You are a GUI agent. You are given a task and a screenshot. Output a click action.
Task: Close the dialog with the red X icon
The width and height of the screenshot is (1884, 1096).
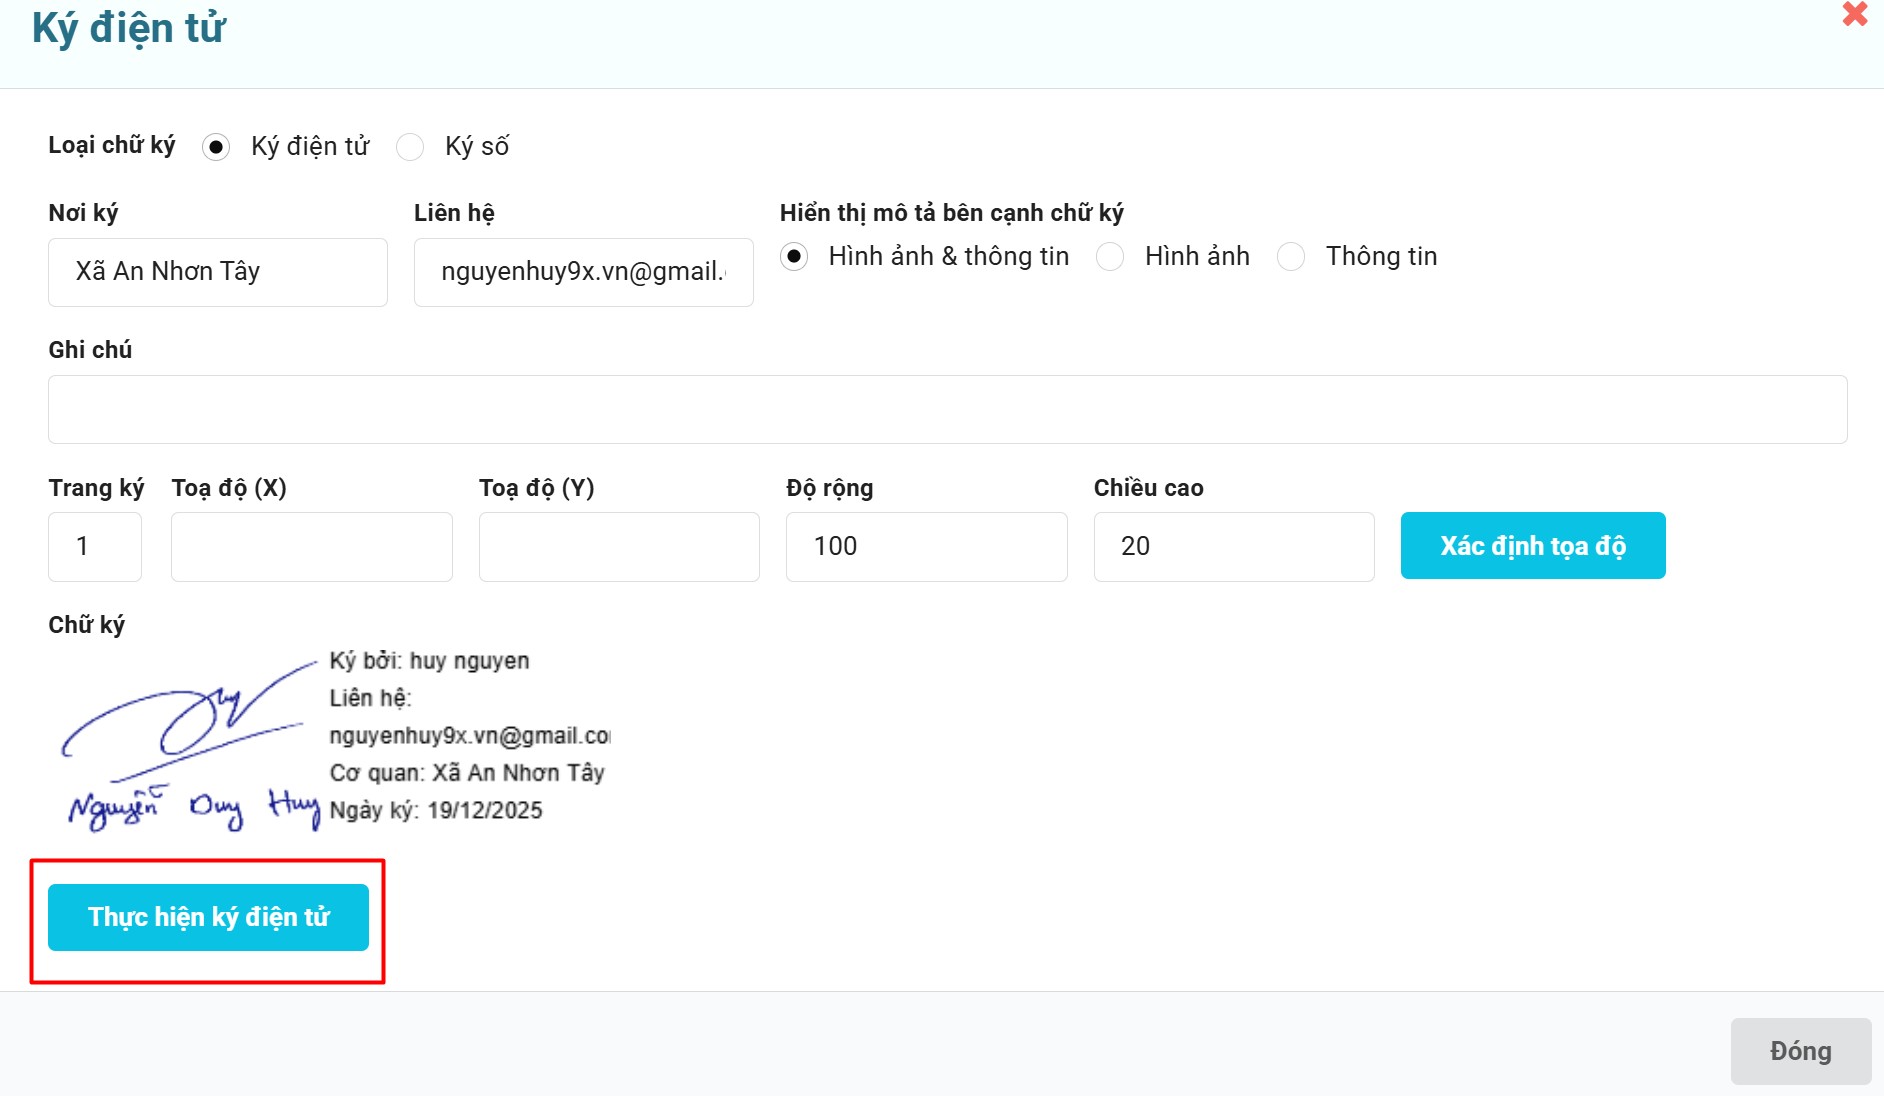point(1855,14)
